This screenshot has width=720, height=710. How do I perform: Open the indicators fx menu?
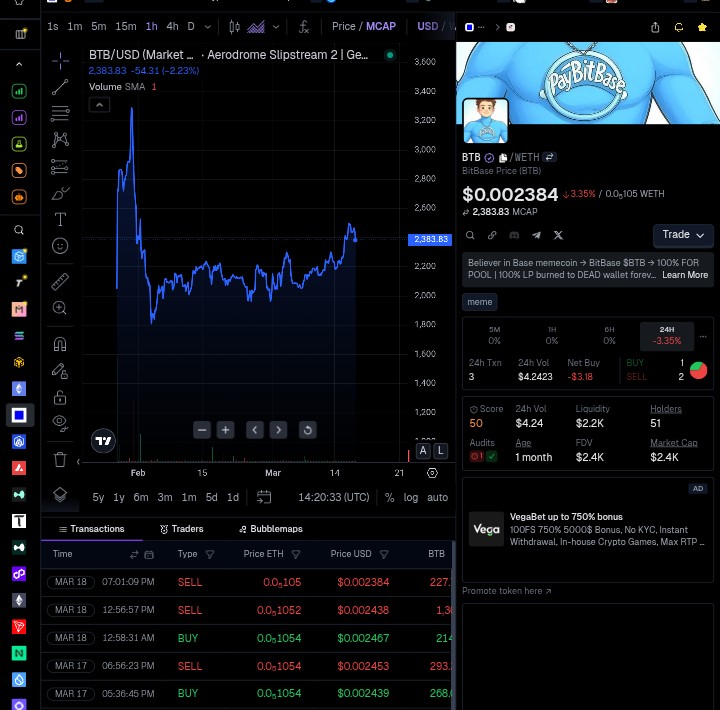304,27
